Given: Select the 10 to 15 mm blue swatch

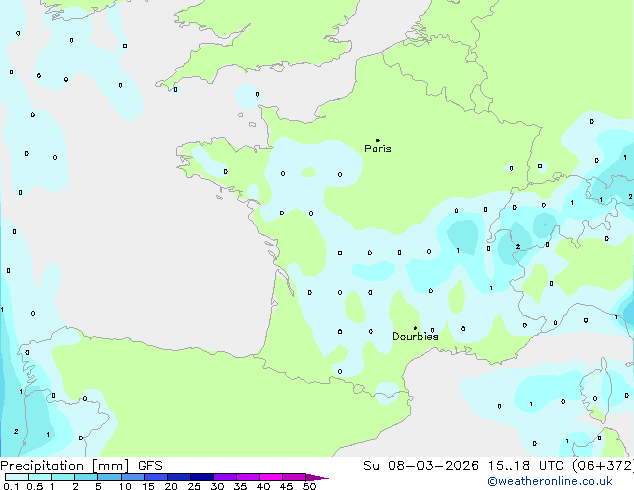Looking at the screenshot, I should point(133,477).
